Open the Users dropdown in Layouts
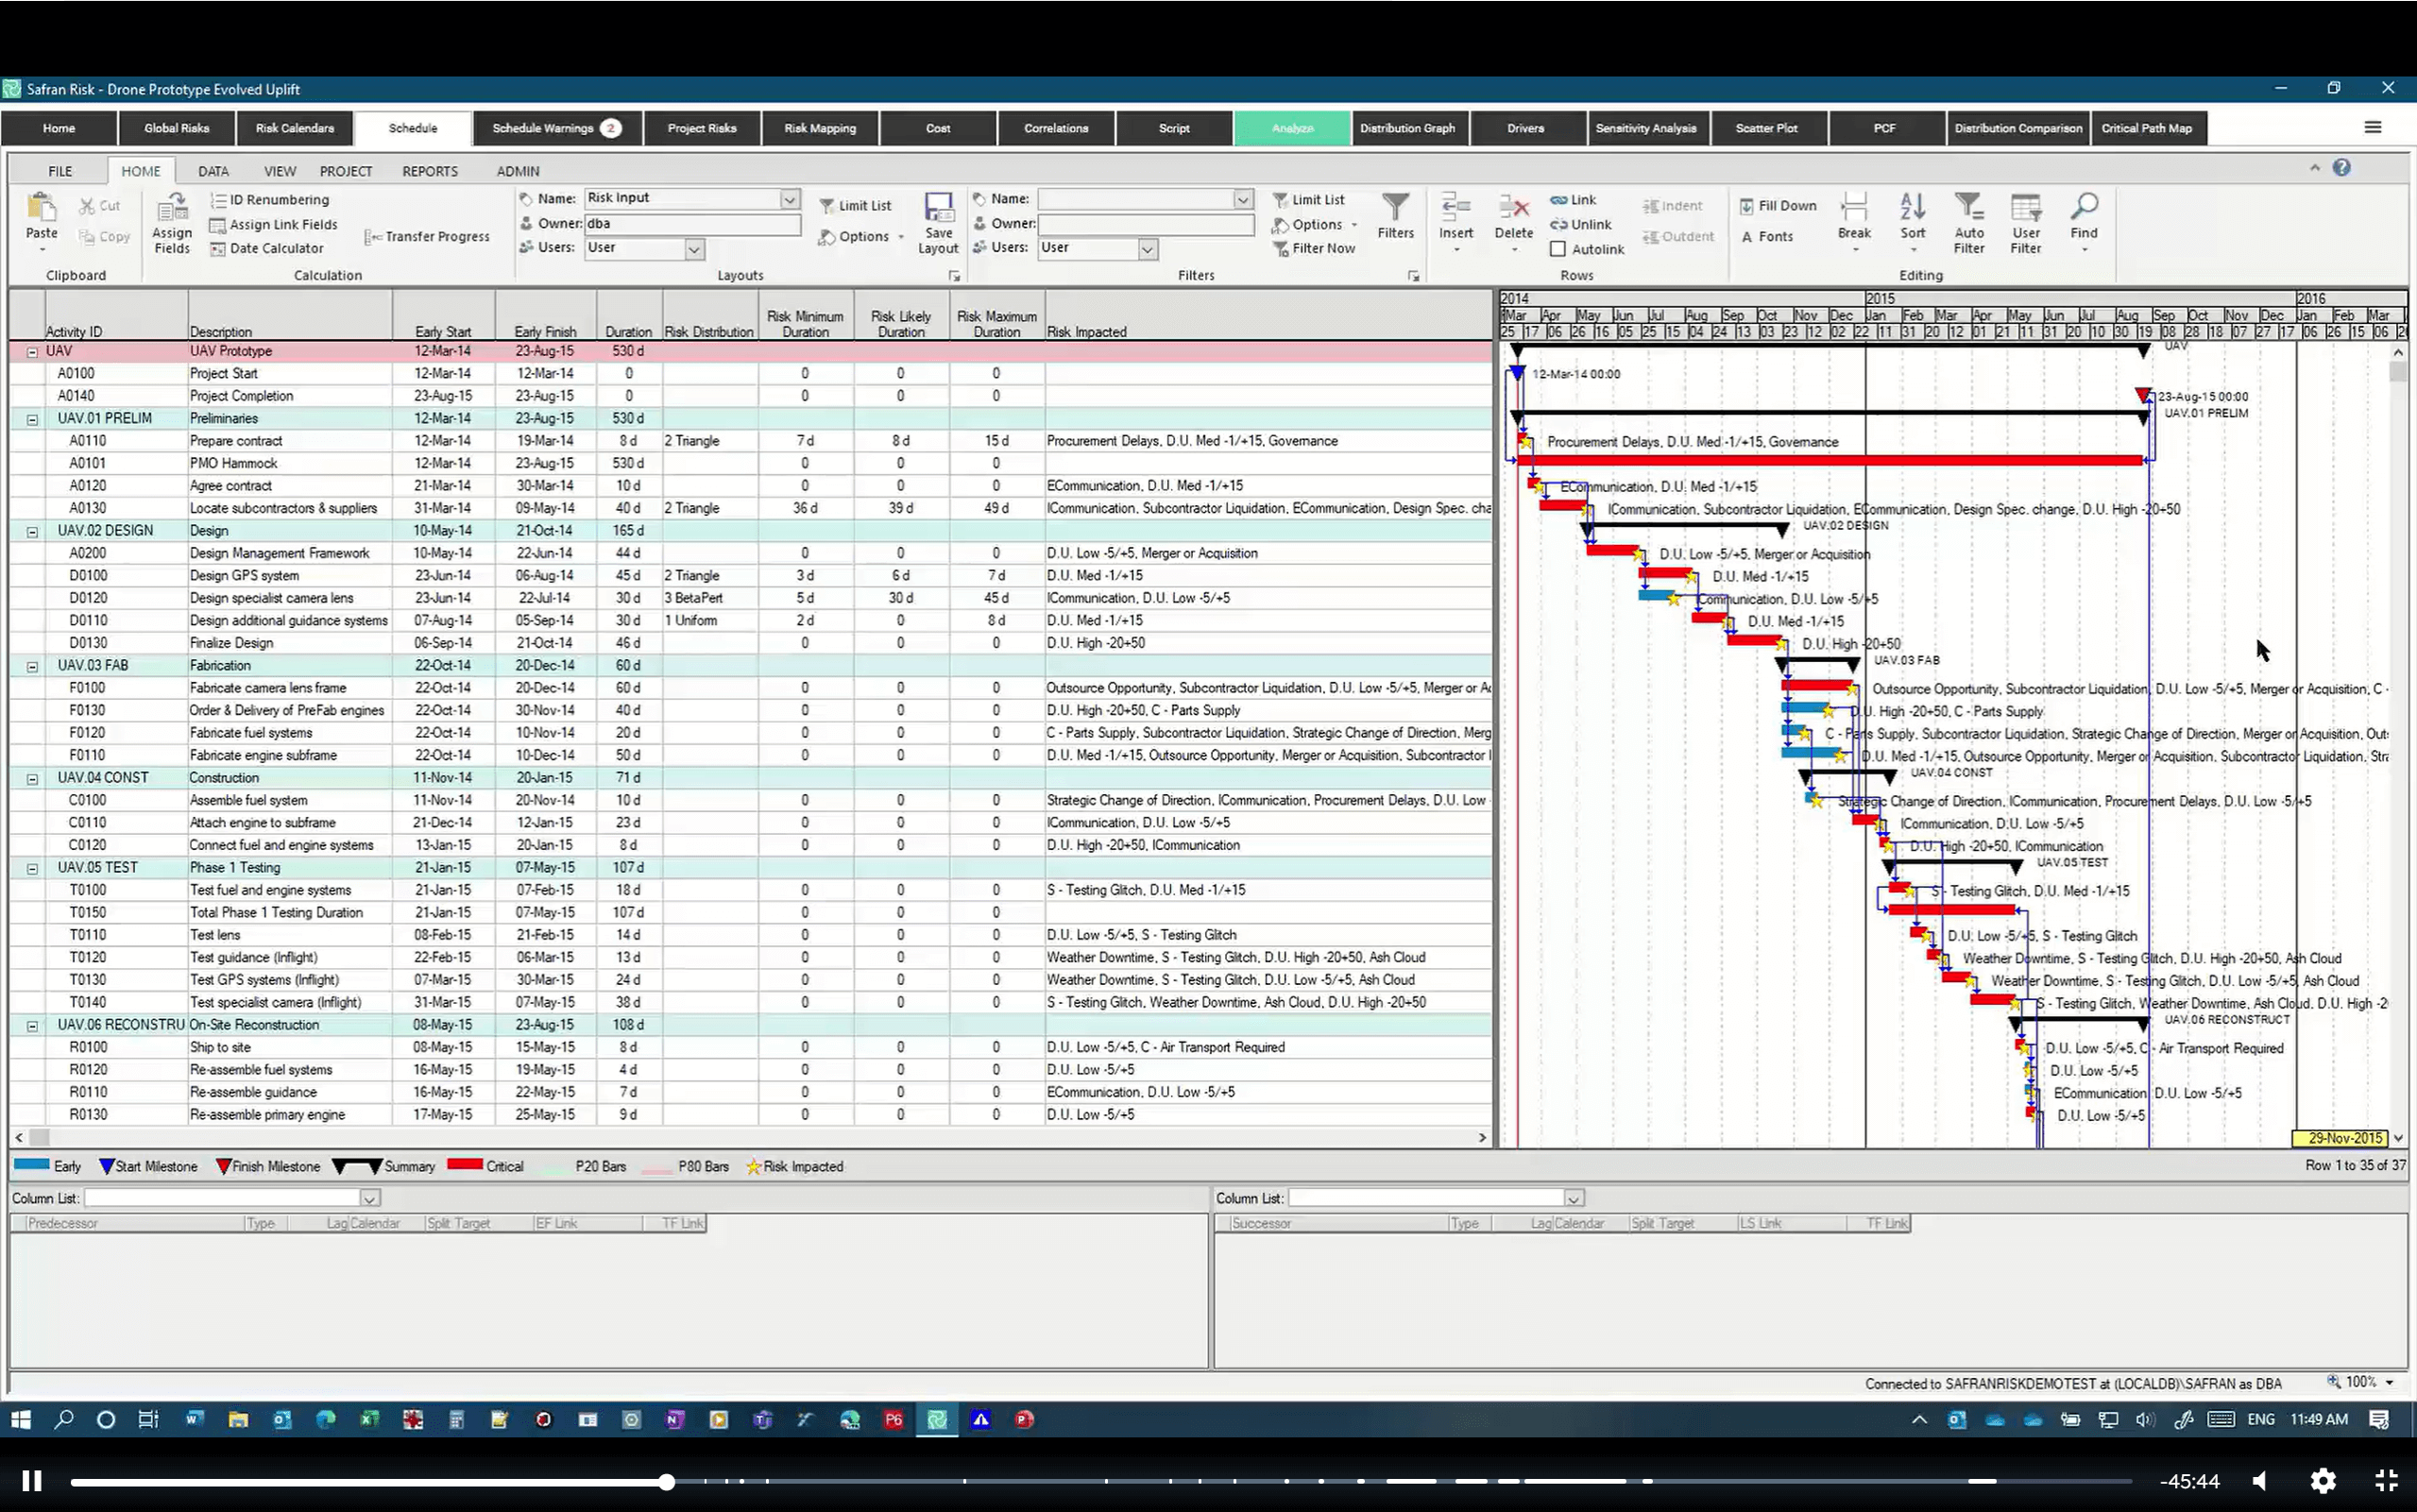2417x1512 pixels. click(693, 248)
